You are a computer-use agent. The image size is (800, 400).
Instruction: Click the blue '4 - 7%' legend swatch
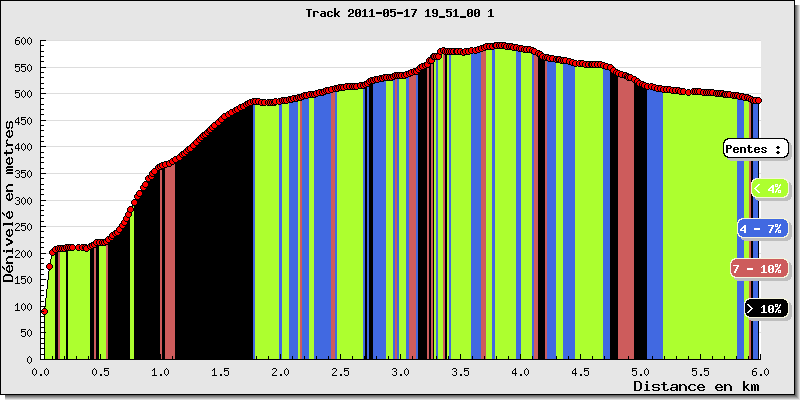(x=763, y=229)
